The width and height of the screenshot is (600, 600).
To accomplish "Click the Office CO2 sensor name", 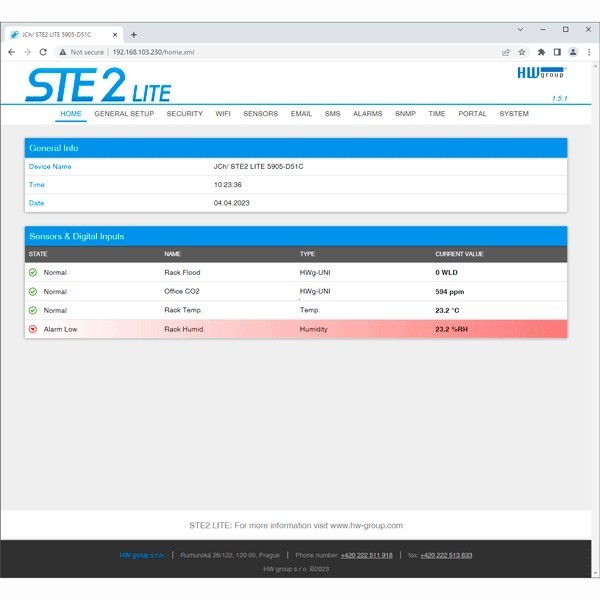I will 182,291.
